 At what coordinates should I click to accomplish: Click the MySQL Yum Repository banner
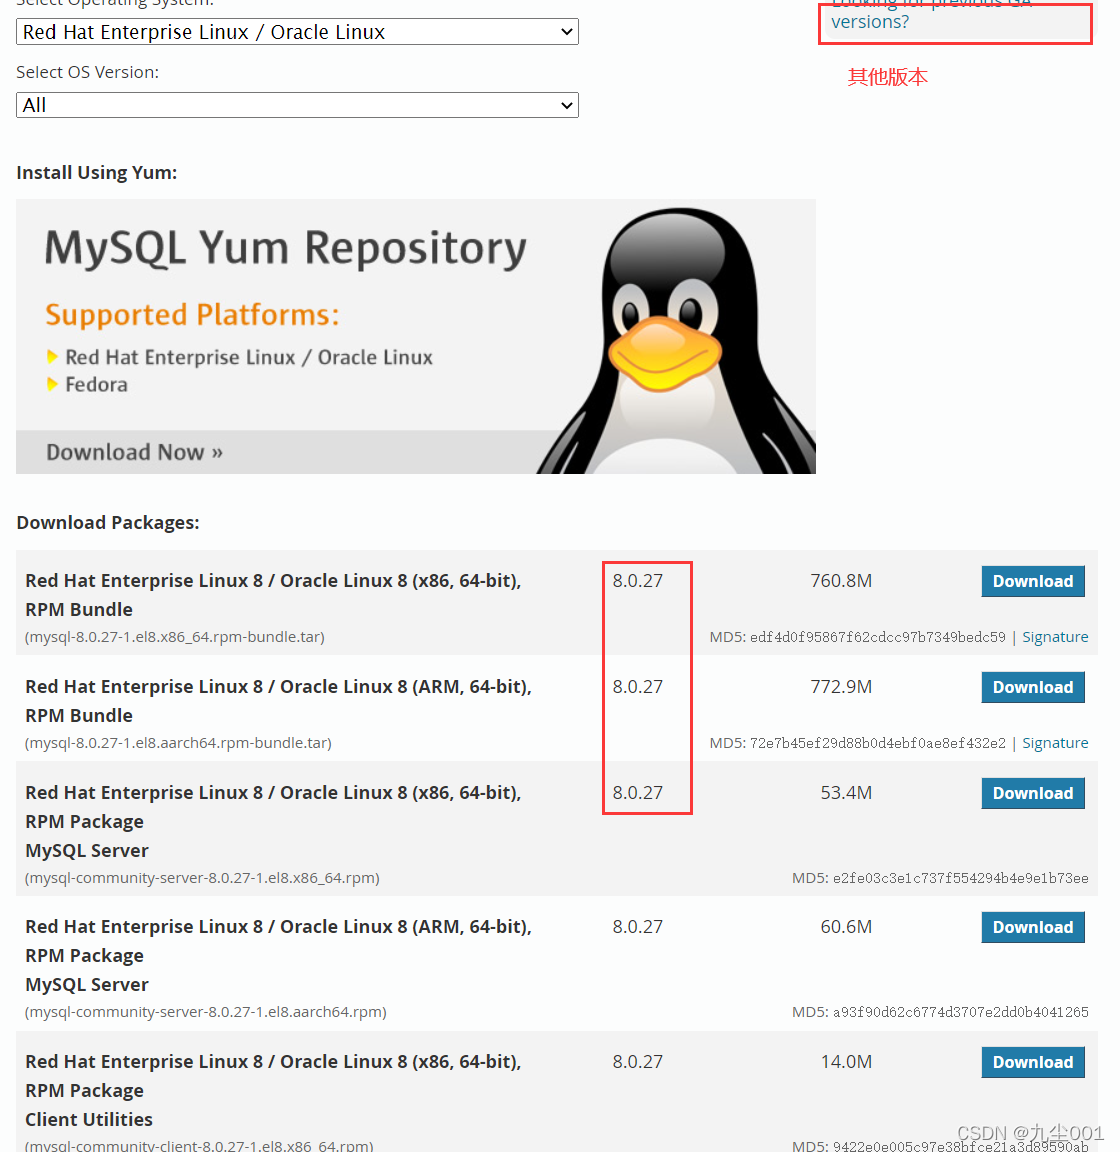pyautogui.click(x=416, y=336)
